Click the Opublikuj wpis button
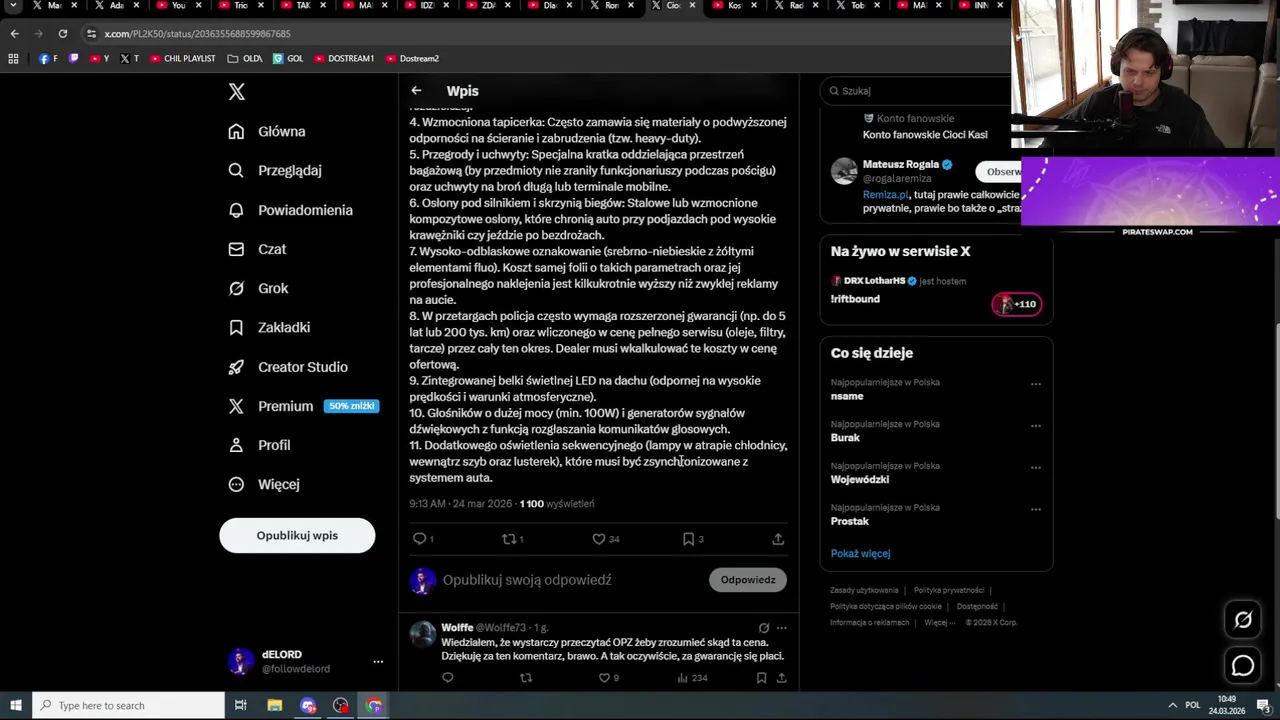This screenshot has width=1280, height=720. [297, 535]
